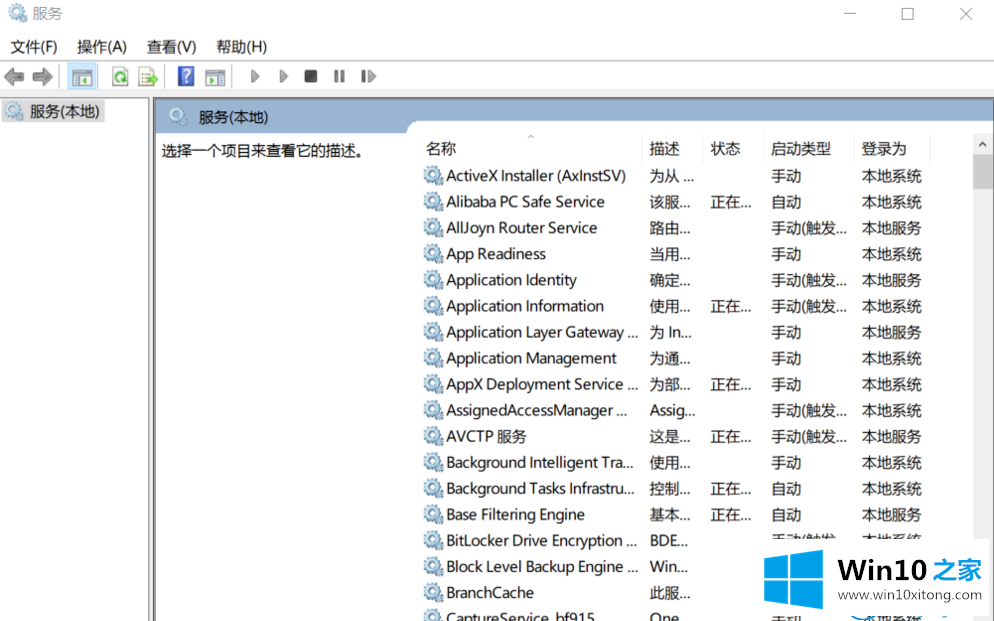Screen dimensions: 994x621
Task: Click the Export List toolbar icon
Action: (148, 77)
